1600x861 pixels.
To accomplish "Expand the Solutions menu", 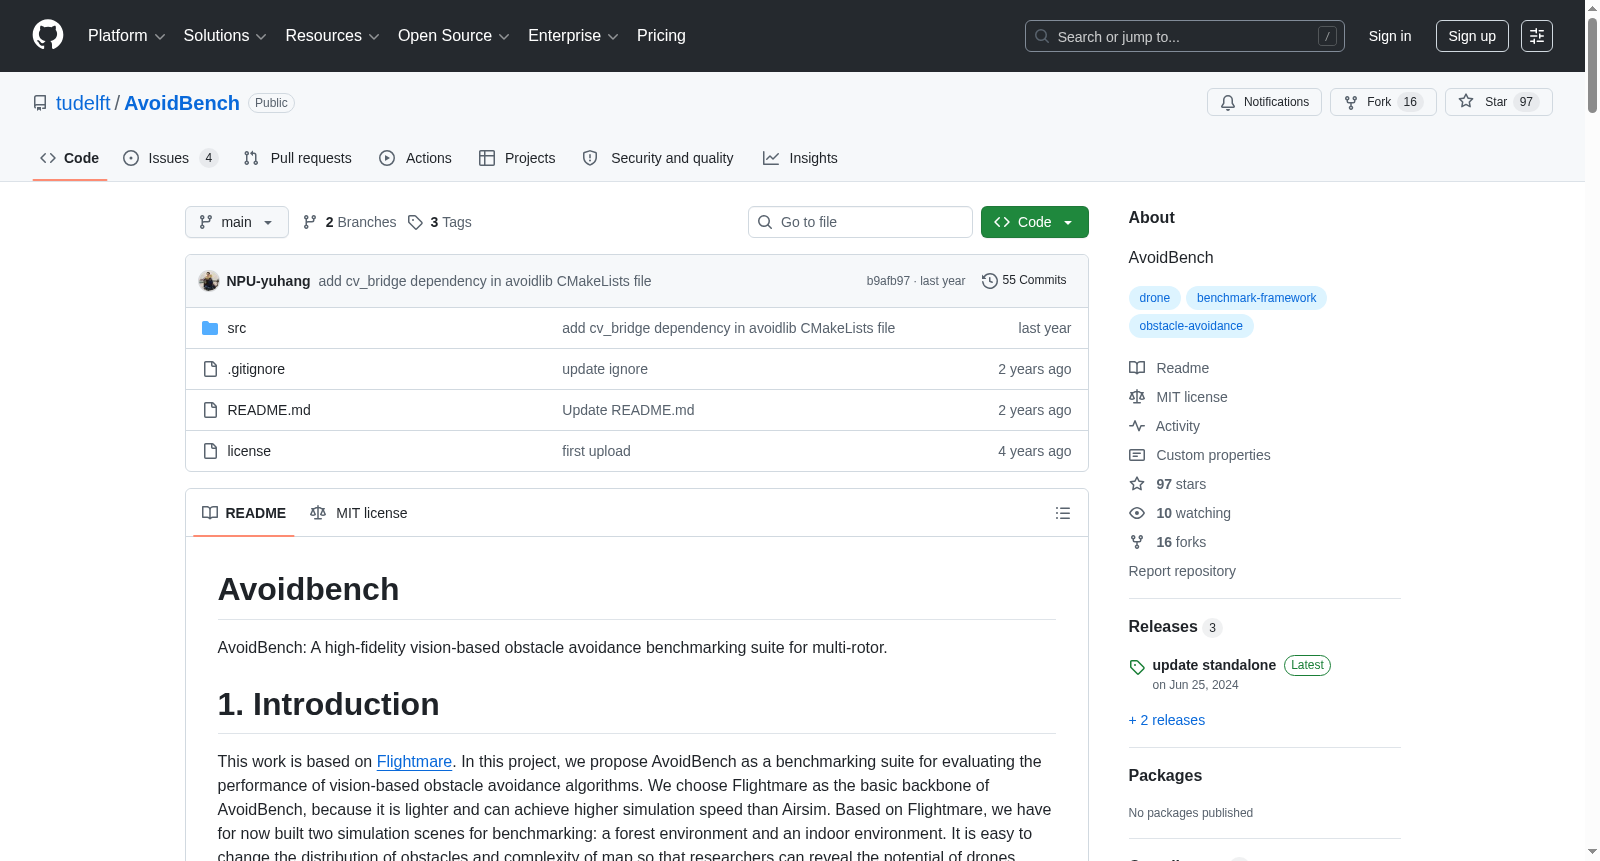I will (x=225, y=36).
